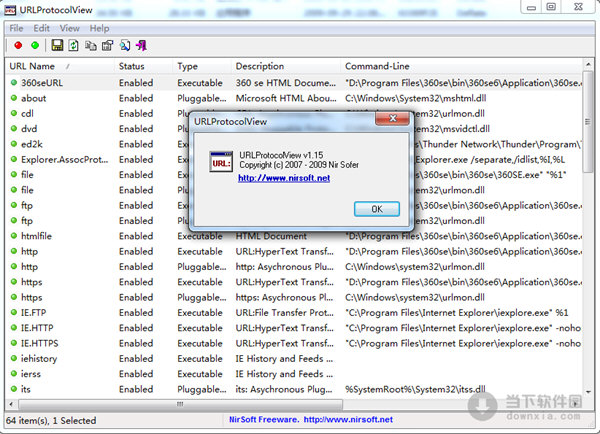Click the red Disable Selected Items toolbar icon
This screenshot has width=600, height=434.
tap(18, 46)
